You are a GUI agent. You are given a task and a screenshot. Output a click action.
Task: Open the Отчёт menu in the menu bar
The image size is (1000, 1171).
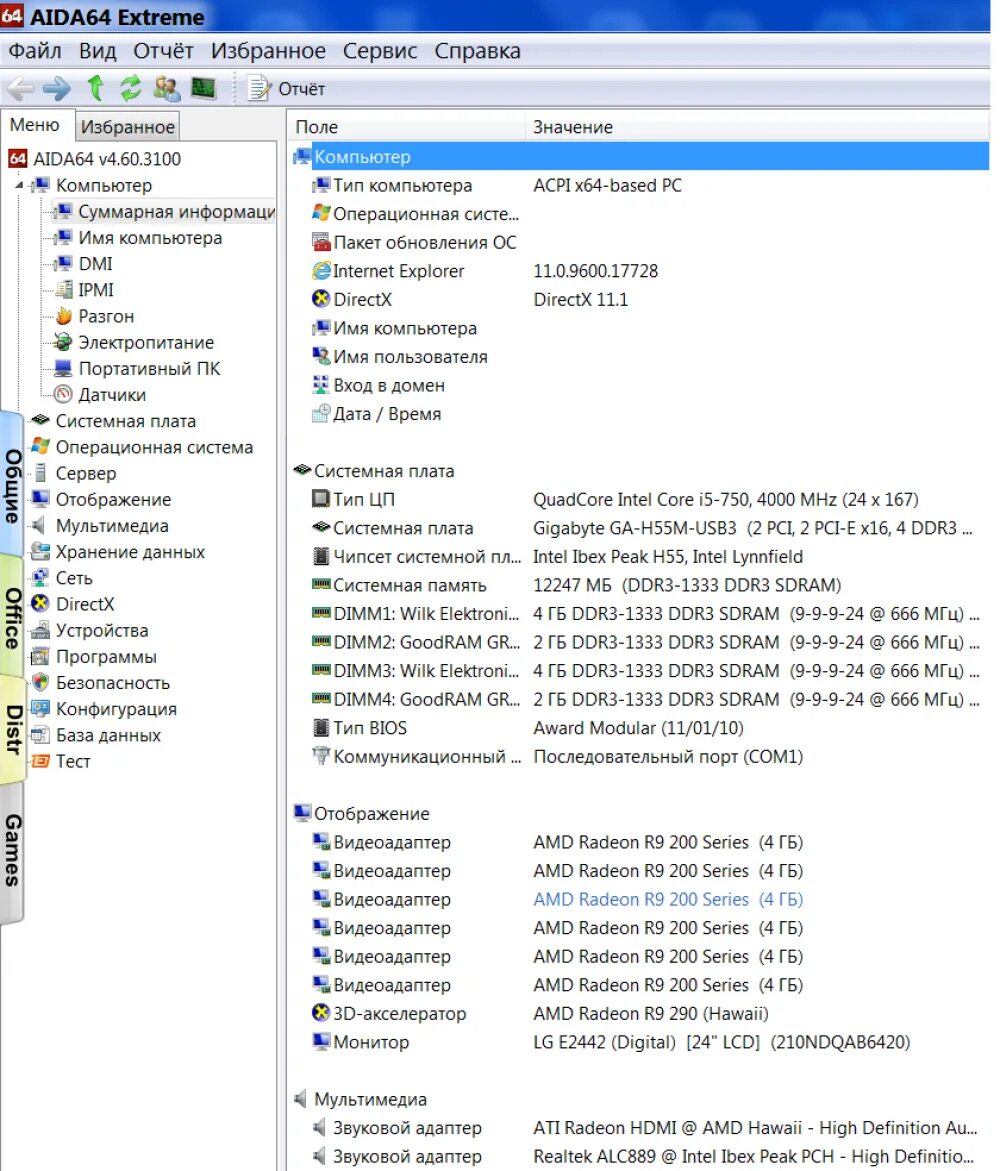point(163,51)
